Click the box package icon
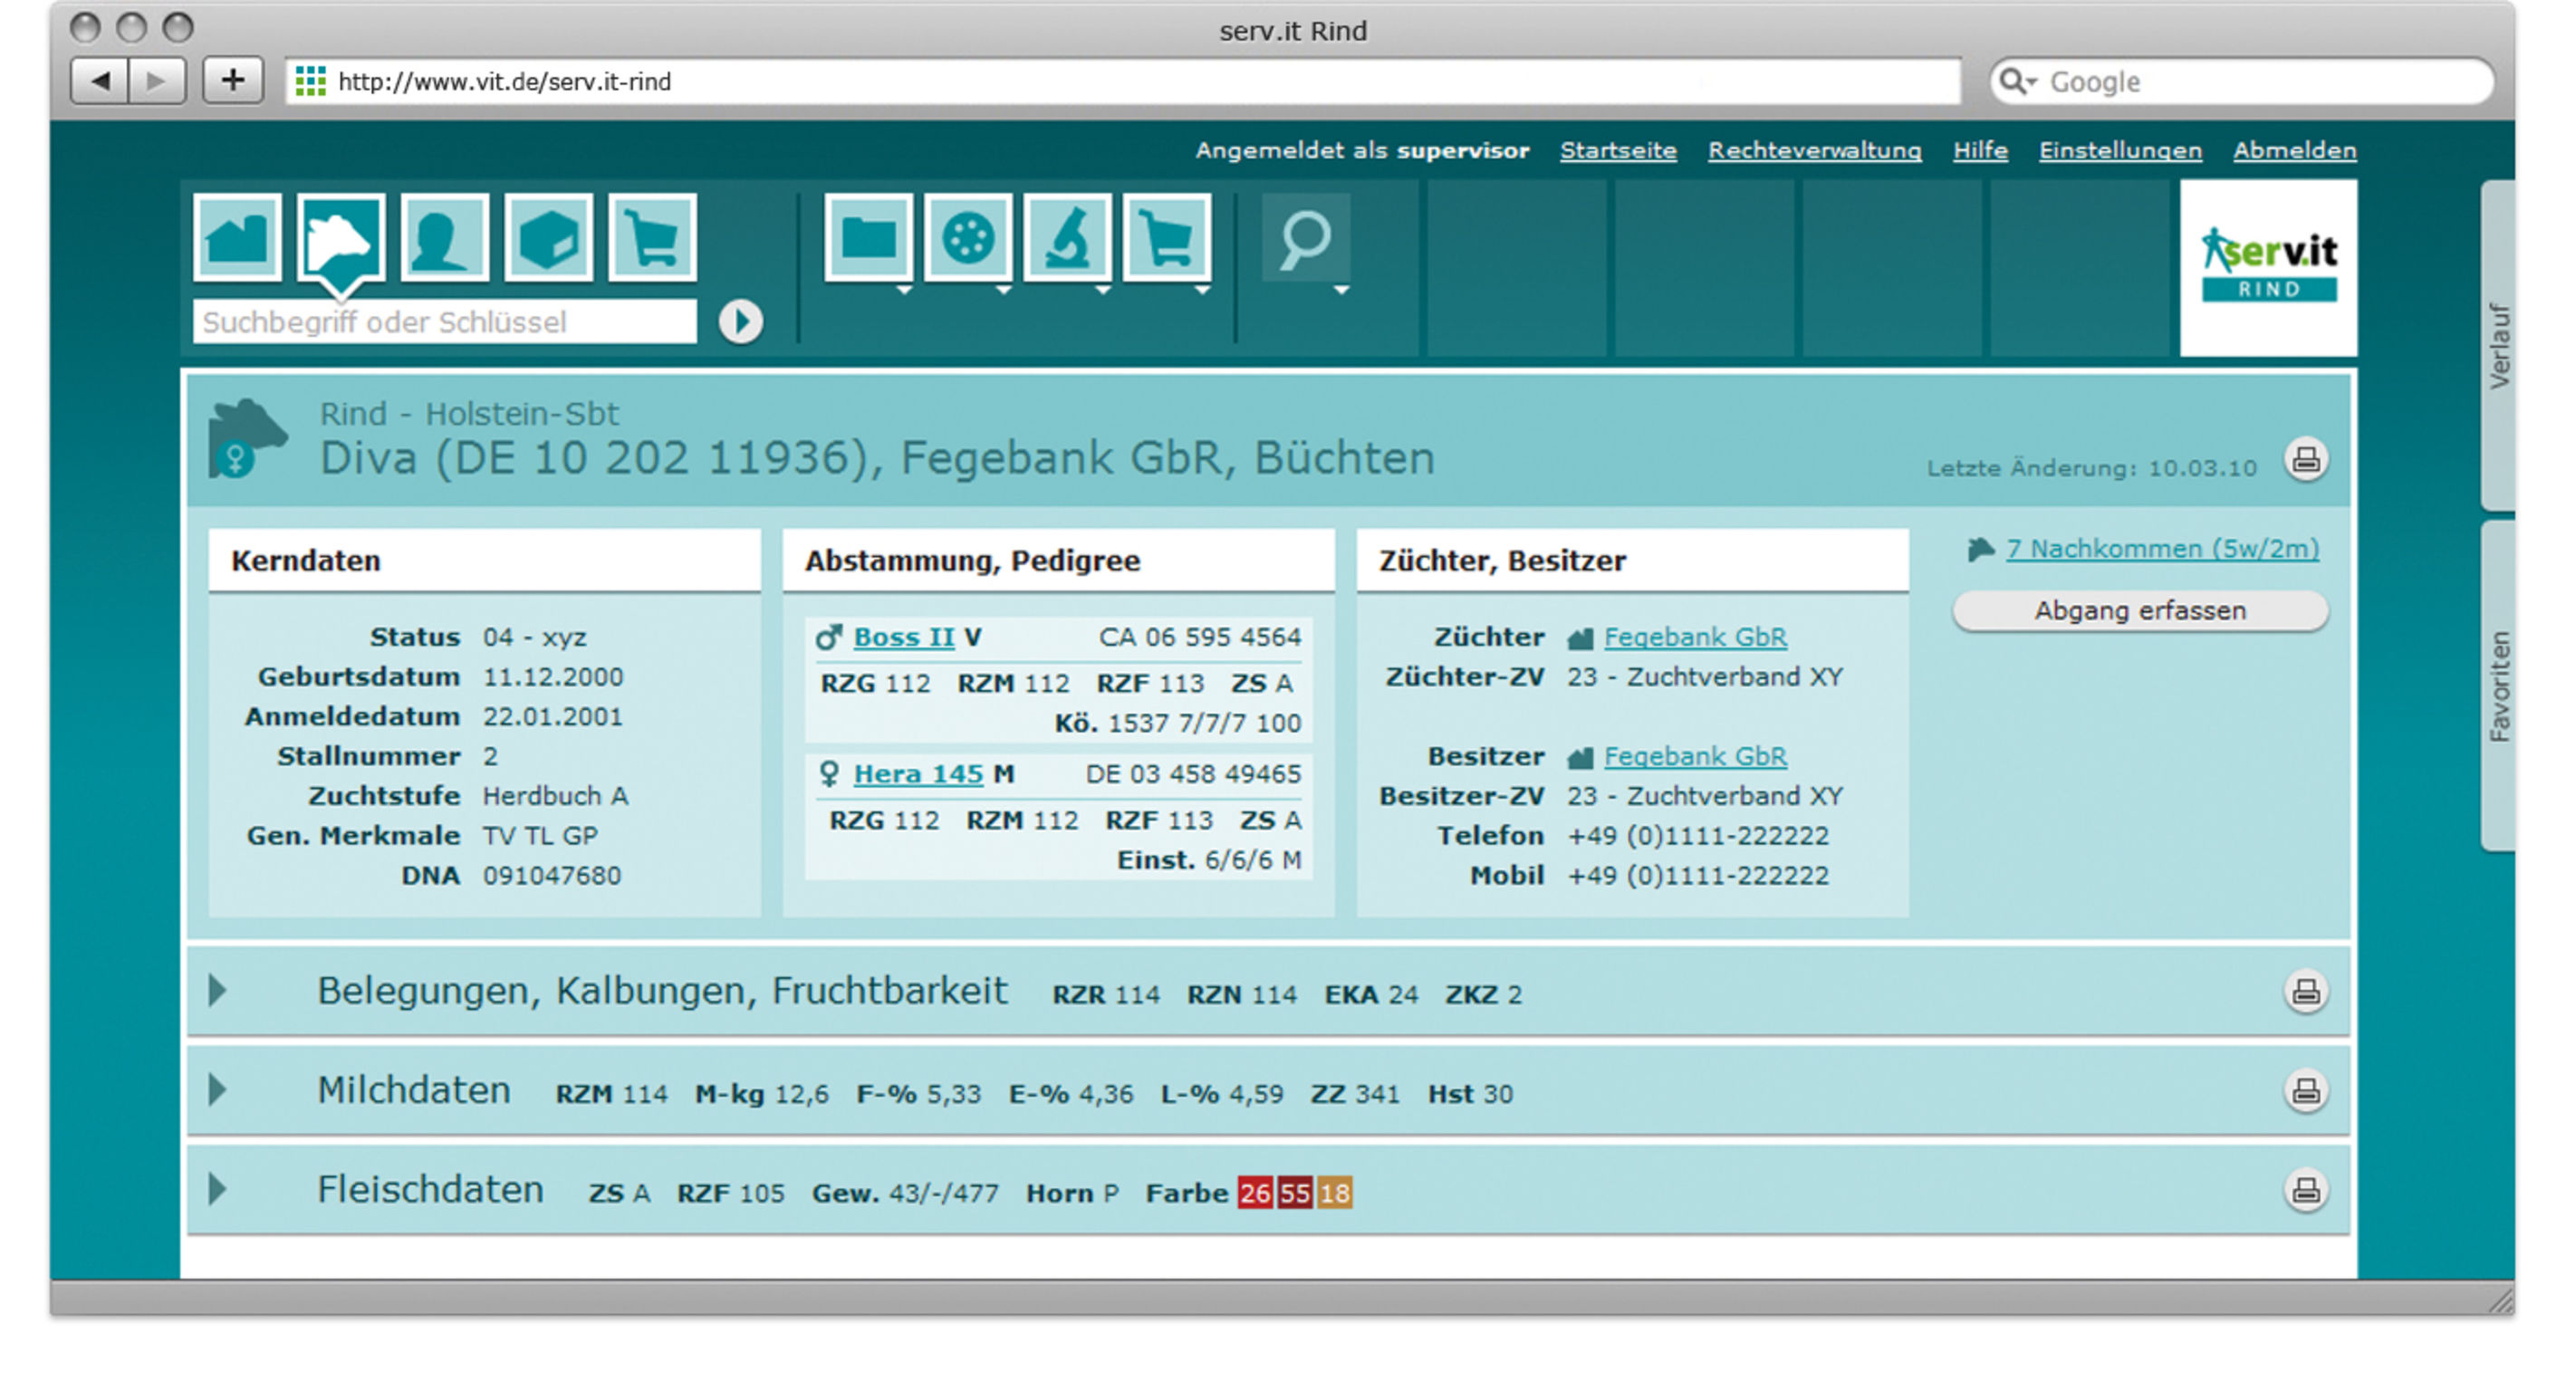 coord(549,238)
